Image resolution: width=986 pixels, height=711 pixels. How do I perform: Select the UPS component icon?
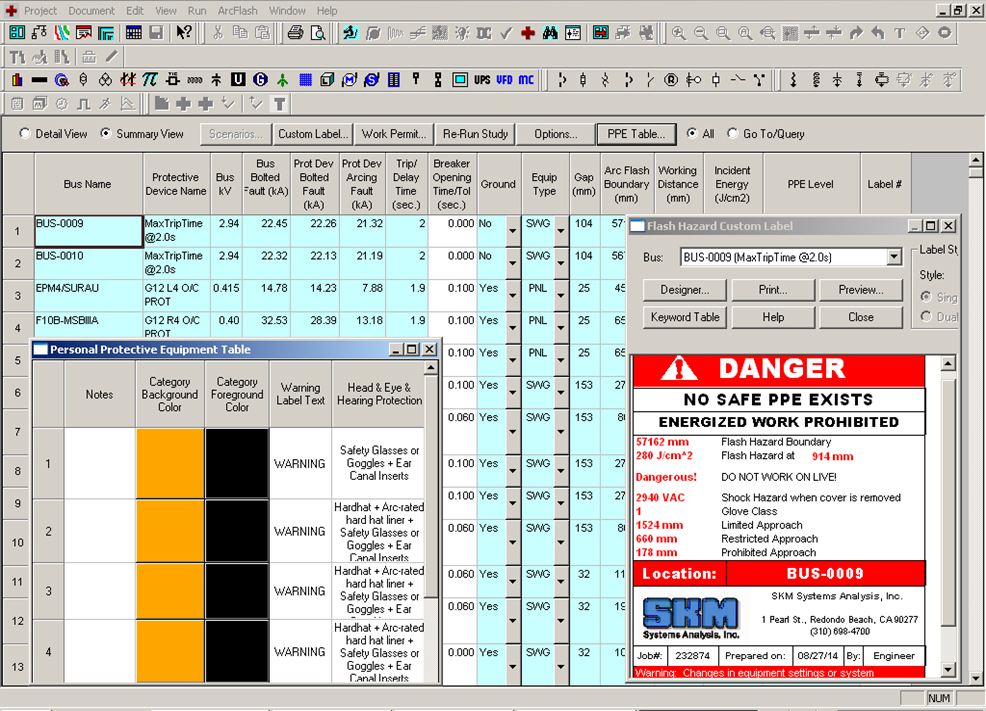coord(482,80)
